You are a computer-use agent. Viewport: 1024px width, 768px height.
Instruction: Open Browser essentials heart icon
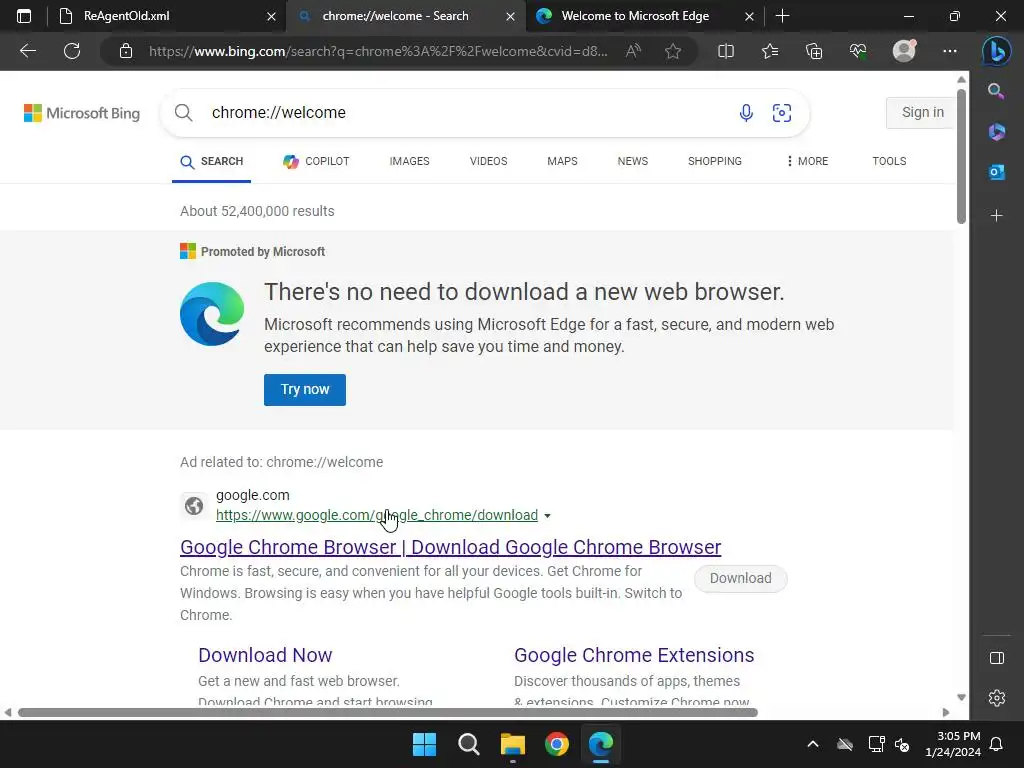858,51
